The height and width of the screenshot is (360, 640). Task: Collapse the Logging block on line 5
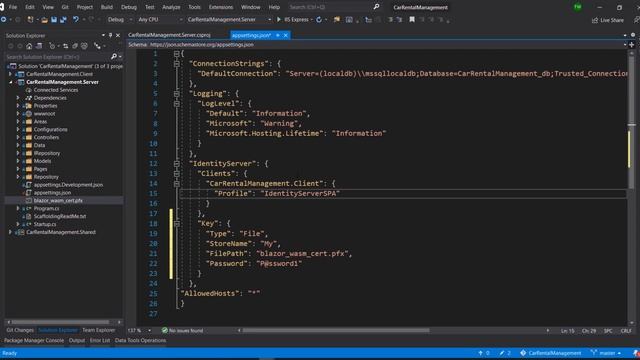pyautogui.click(x=176, y=94)
